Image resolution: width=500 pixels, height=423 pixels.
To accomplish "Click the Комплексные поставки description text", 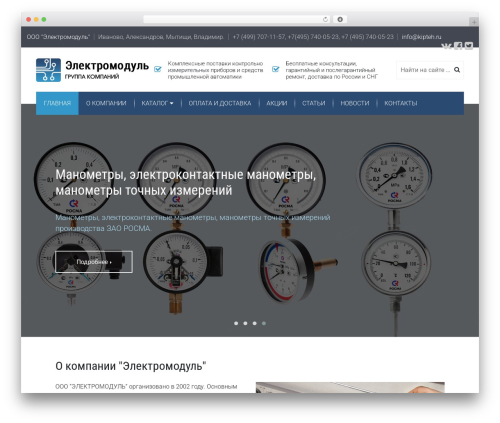I will [x=215, y=70].
